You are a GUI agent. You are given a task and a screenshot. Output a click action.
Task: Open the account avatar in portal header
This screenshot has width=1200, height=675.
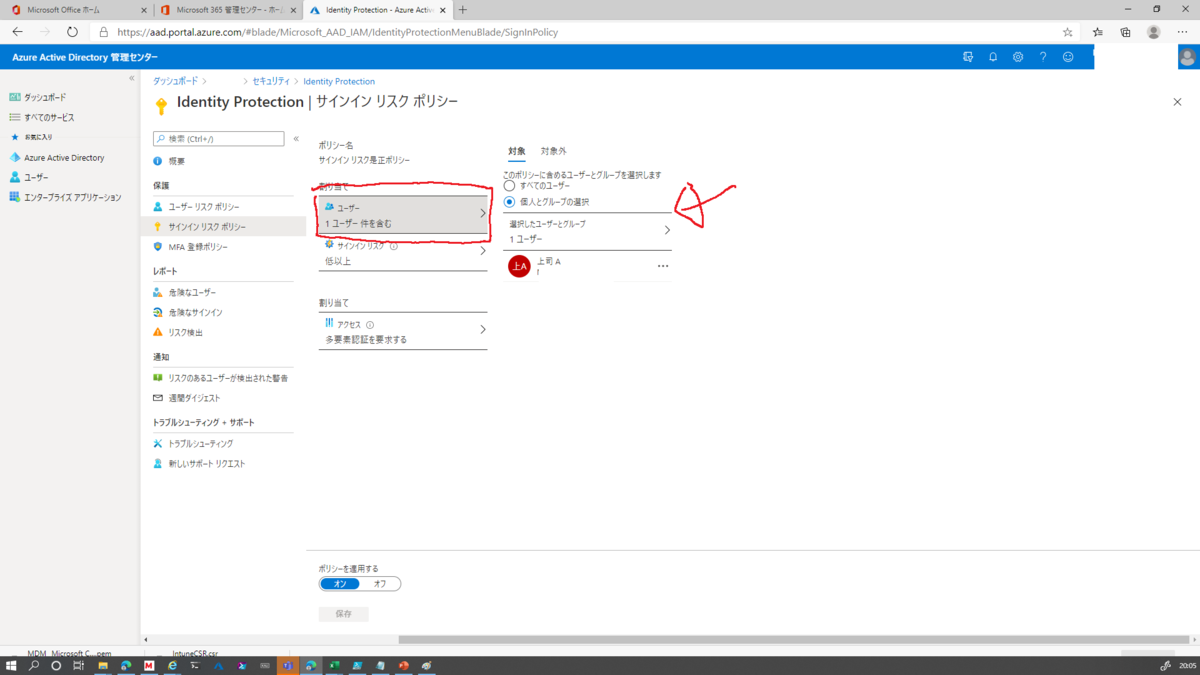coord(1187,57)
